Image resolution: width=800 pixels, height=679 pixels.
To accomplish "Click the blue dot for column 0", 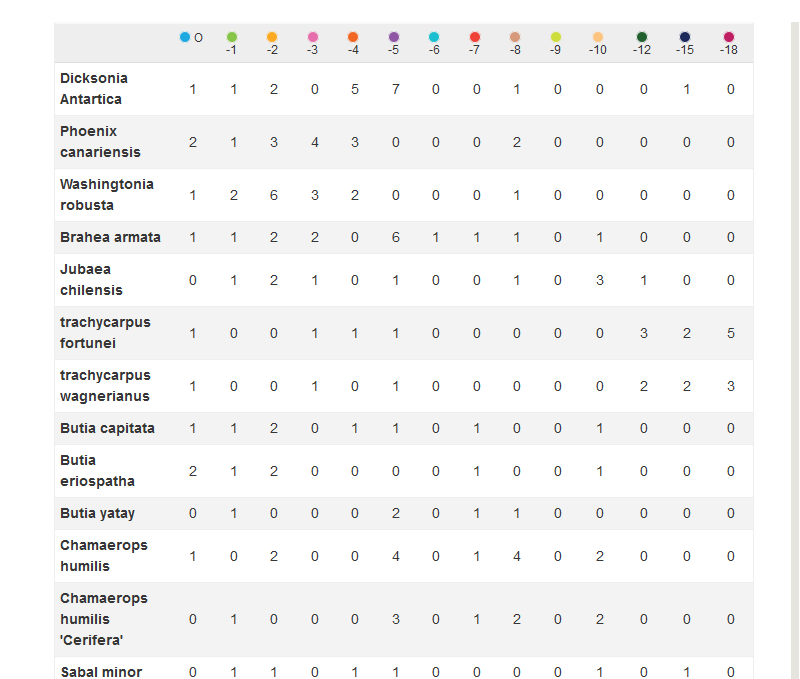I will [x=185, y=37].
